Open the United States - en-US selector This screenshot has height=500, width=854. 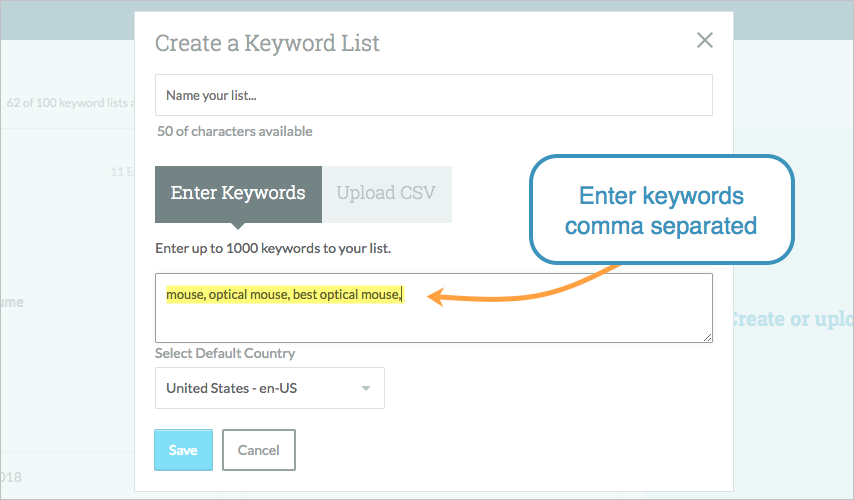click(x=269, y=388)
